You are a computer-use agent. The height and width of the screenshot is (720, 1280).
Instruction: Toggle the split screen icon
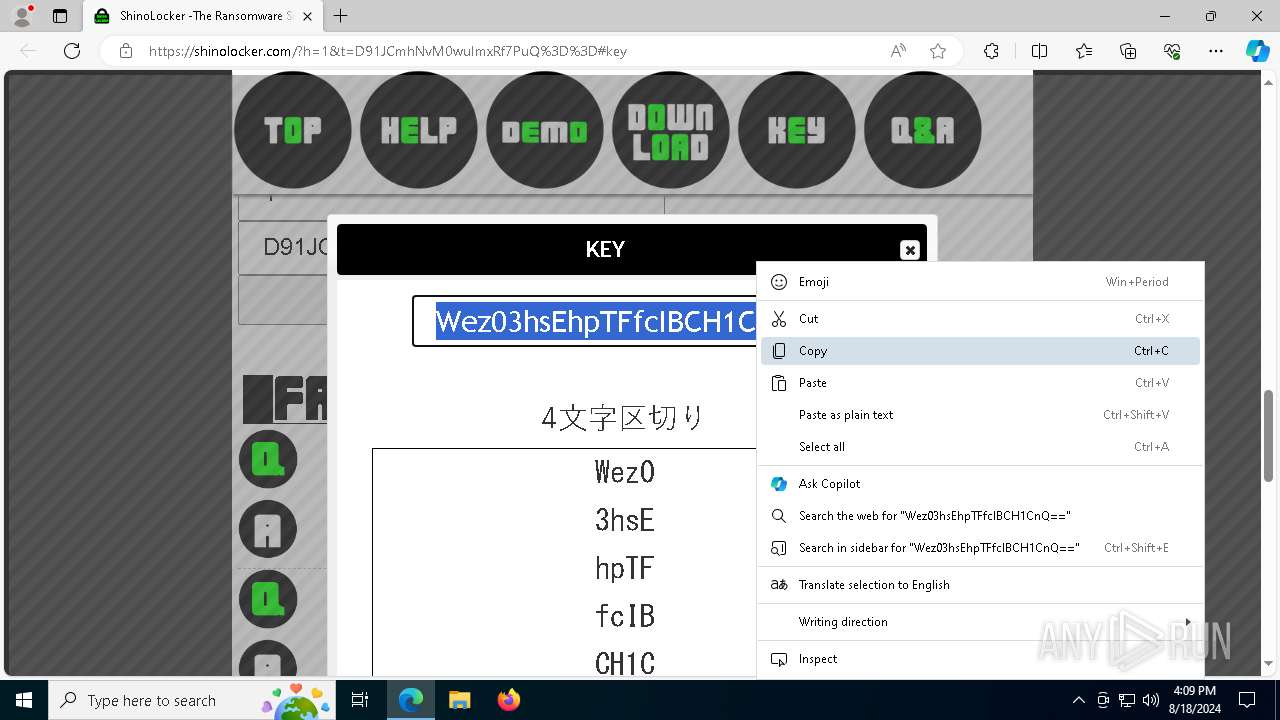tap(1039, 51)
